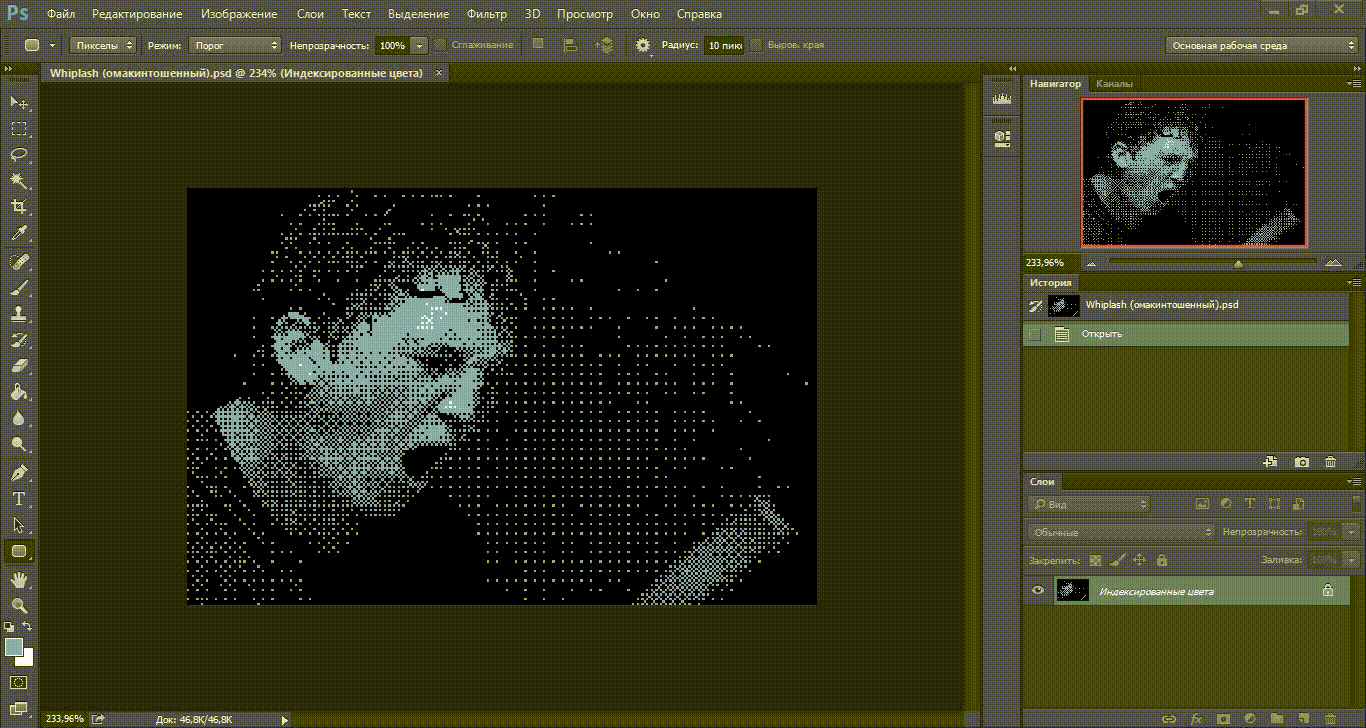The width and height of the screenshot is (1366, 728).
Task: Open the Режим Порог dropdown
Action: pyautogui.click(x=235, y=45)
